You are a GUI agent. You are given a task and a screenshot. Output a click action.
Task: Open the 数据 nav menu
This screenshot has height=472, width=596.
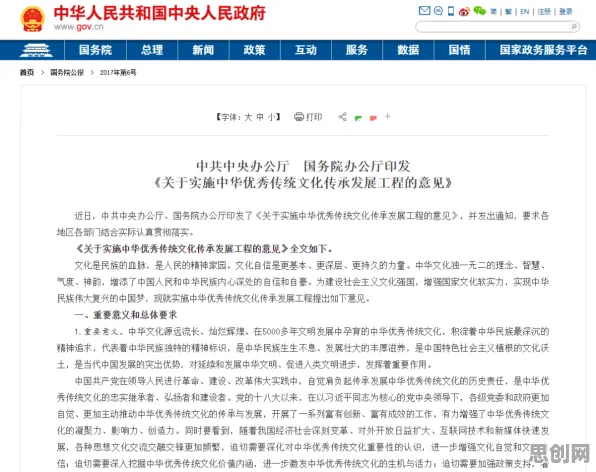[408, 50]
